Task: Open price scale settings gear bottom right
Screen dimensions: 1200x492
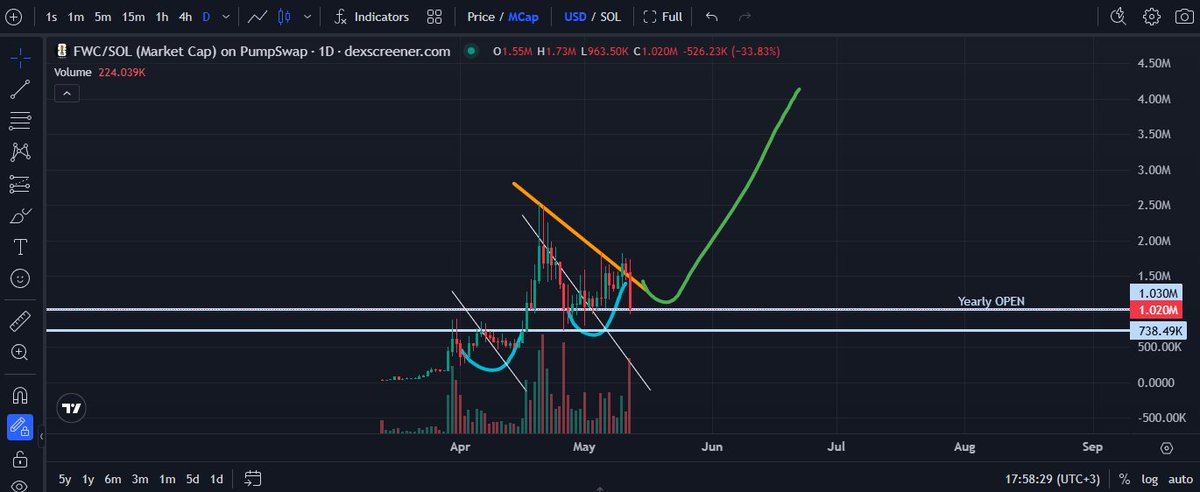Action: click(x=1167, y=447)
